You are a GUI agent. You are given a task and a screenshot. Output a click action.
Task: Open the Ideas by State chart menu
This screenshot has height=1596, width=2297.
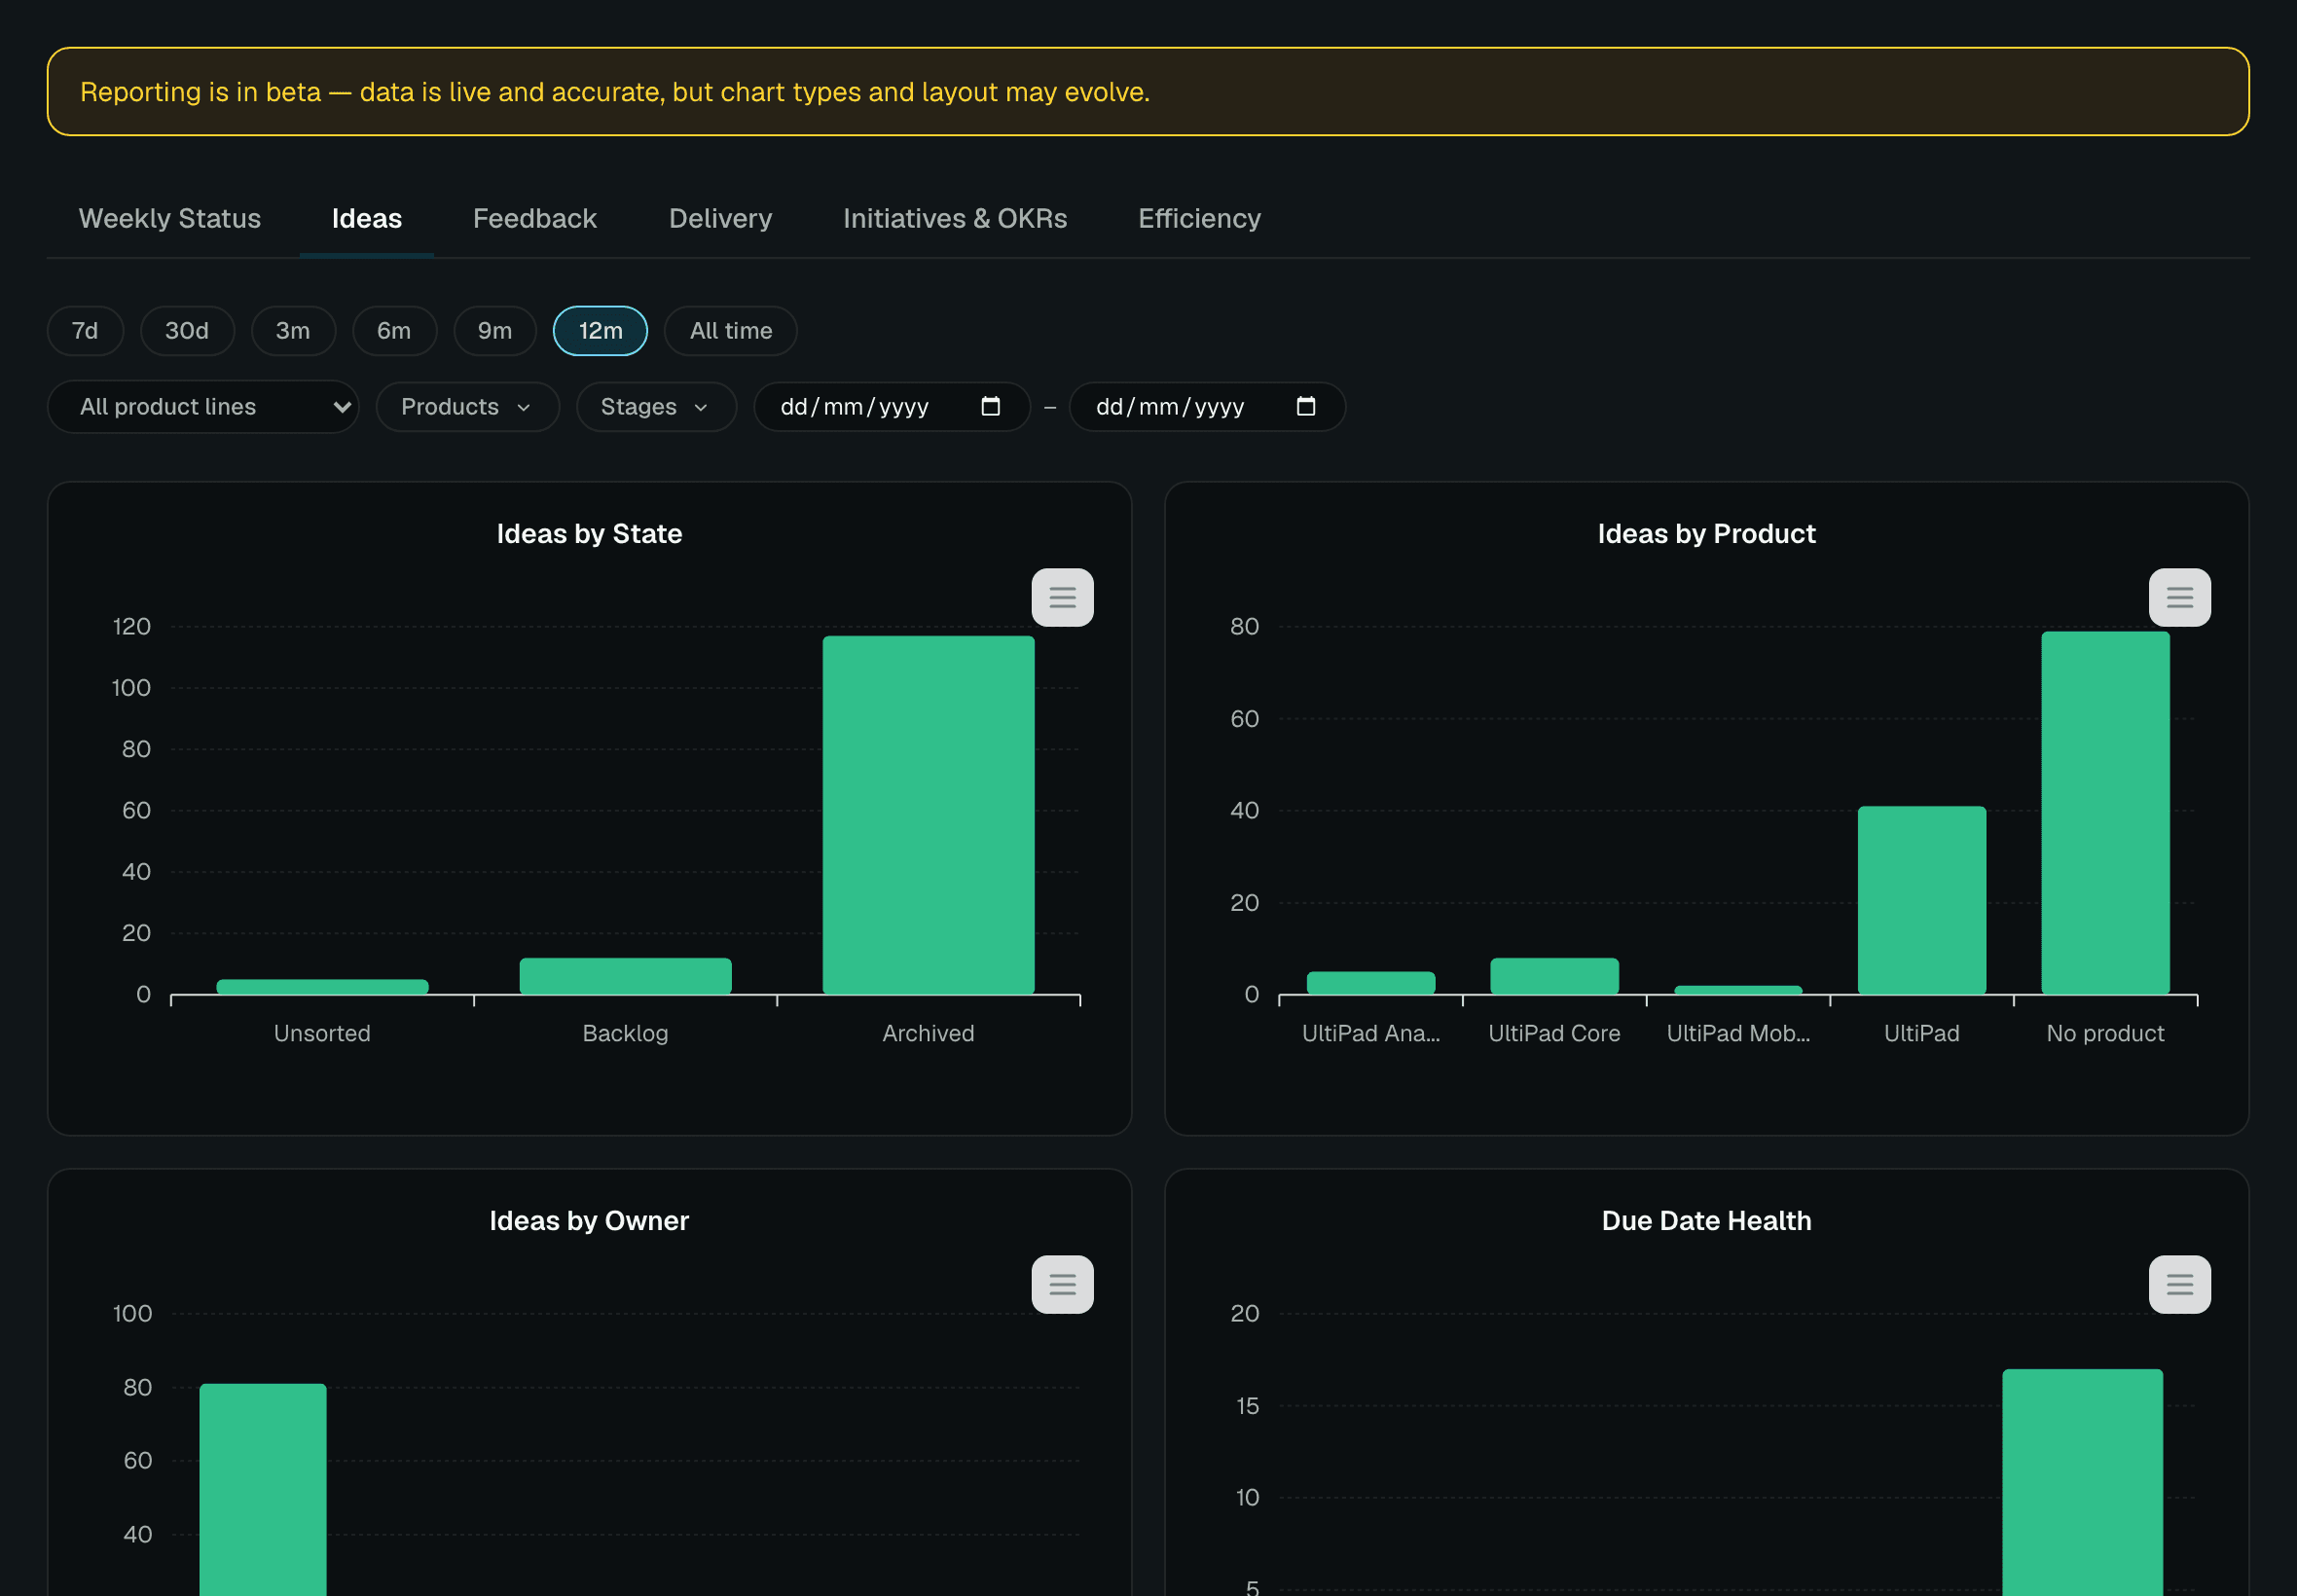1062,597
